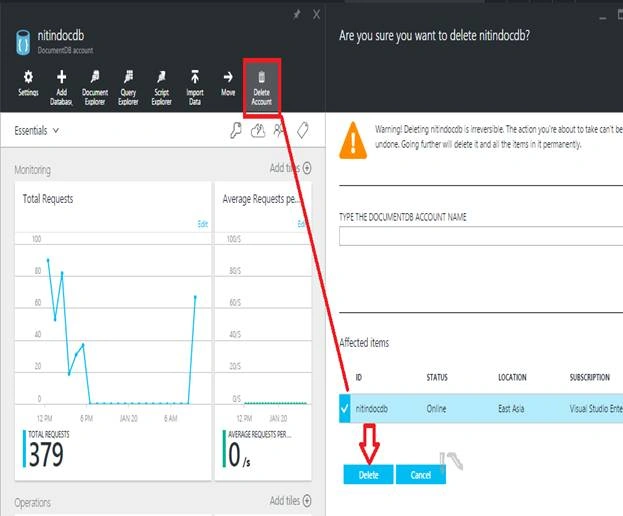This screenshot has height=516, width=623.
Task: Click Add tiles in Operations section
Action: point(290,501)
